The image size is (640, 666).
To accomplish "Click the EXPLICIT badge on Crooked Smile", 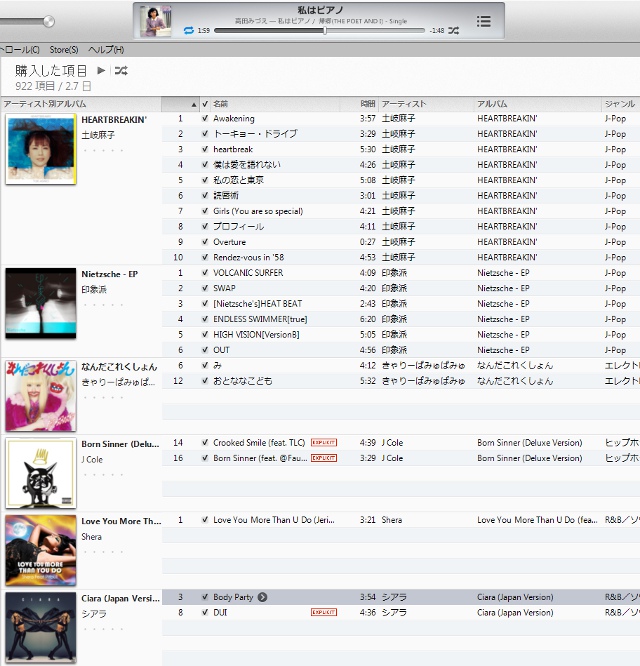I will pyautogui.click(x=324, y=443).
